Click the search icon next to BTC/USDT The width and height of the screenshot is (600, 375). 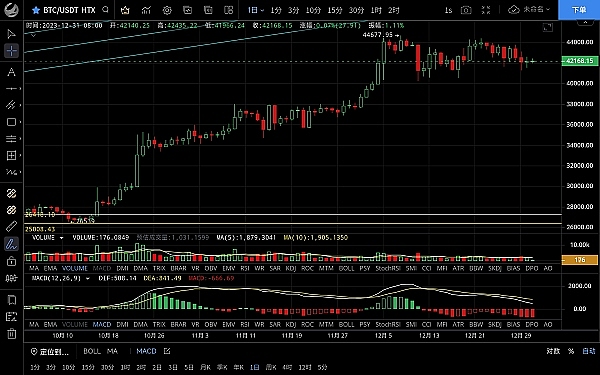tap(106, 10)
